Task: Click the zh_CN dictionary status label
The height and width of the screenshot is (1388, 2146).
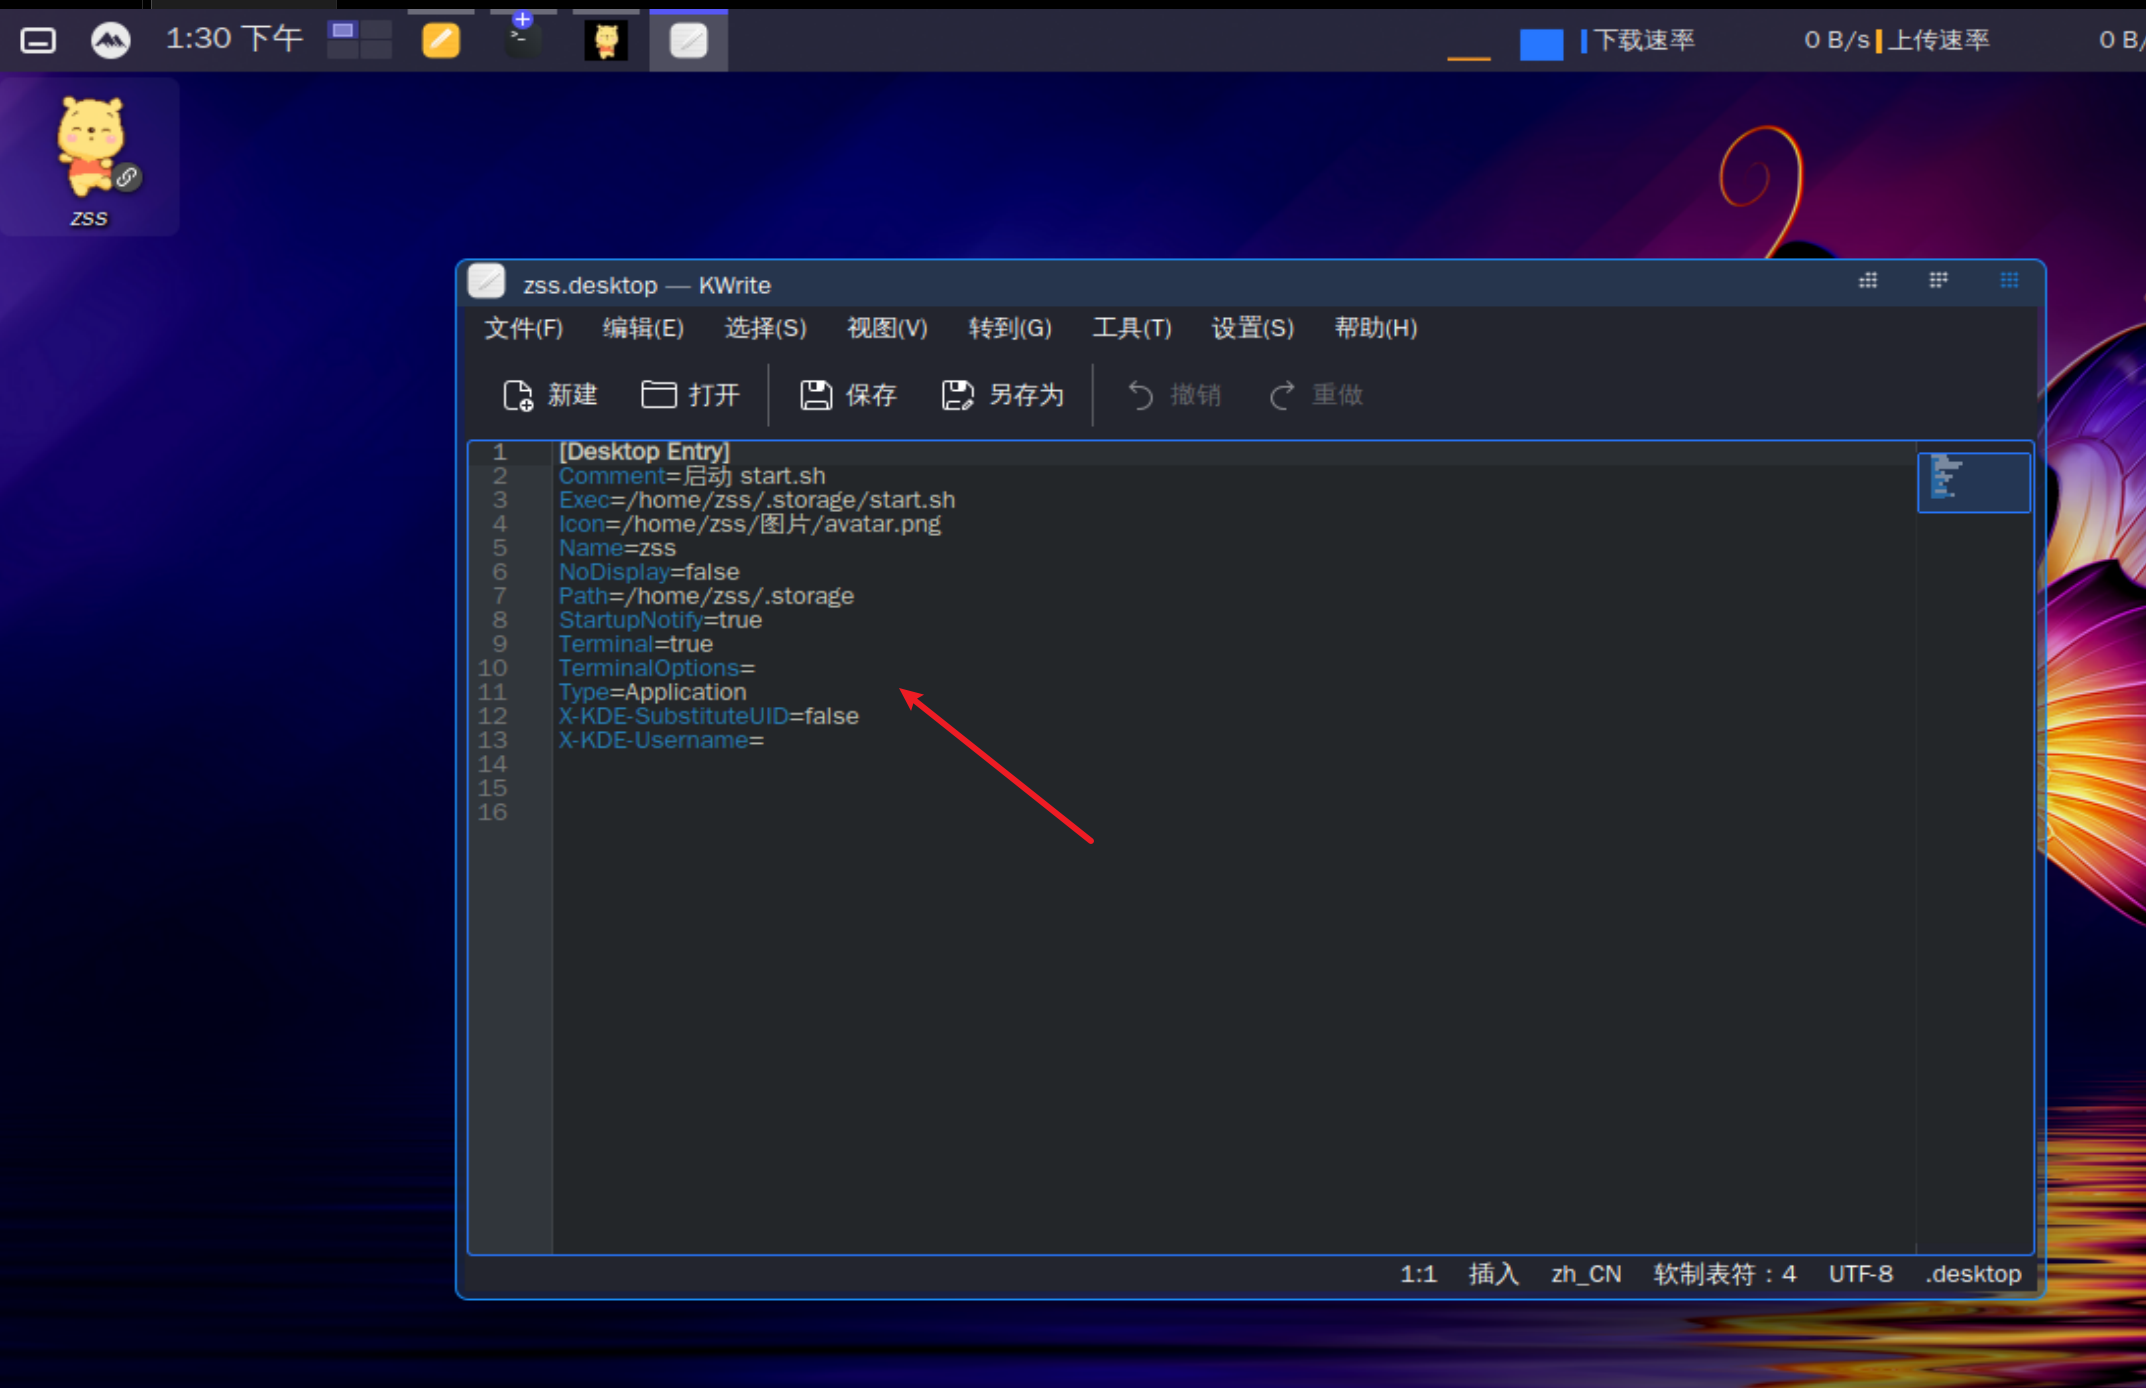Action: pos(1585,1274)
